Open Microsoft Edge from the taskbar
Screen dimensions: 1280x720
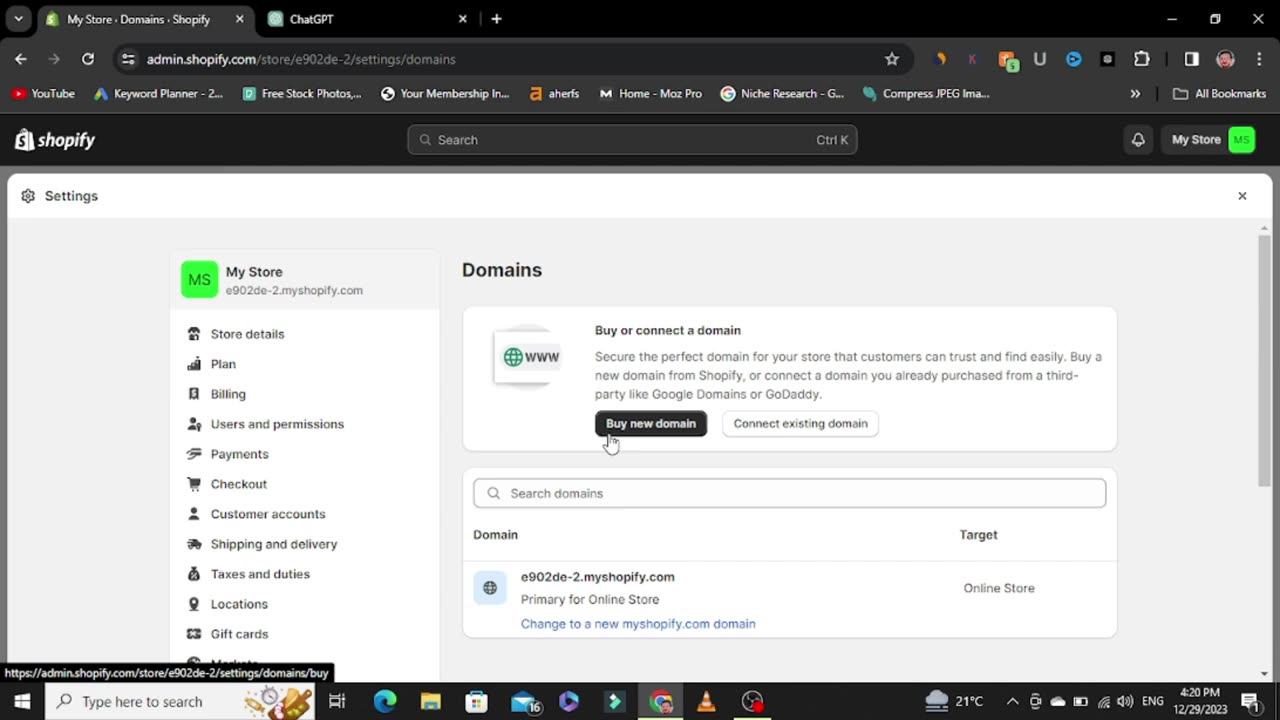click(x=385, y=701)
